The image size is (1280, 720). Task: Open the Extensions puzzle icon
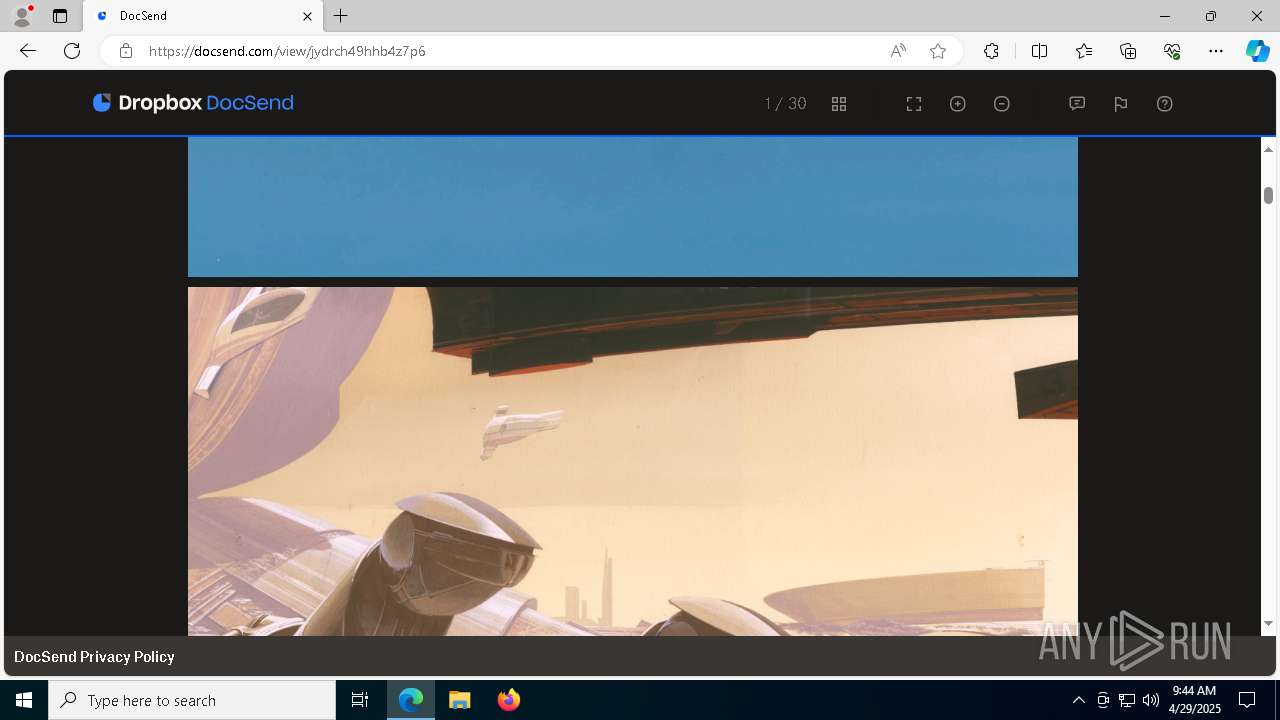[x=991, y=51]
